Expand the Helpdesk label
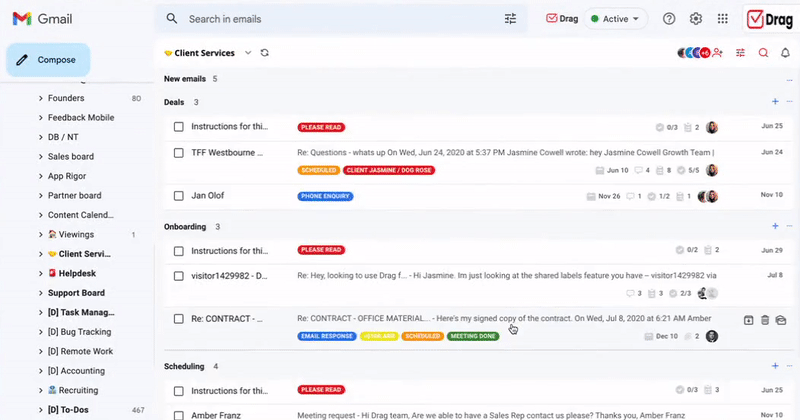The height and width of the screenshot is (420, 800). 40,274
